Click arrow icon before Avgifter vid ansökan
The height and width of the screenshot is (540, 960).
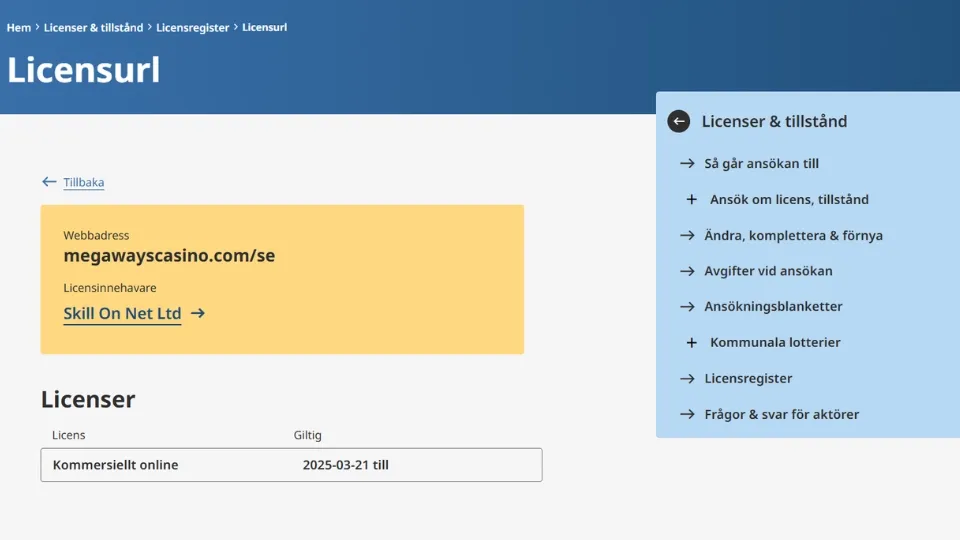tap(687, 271)
